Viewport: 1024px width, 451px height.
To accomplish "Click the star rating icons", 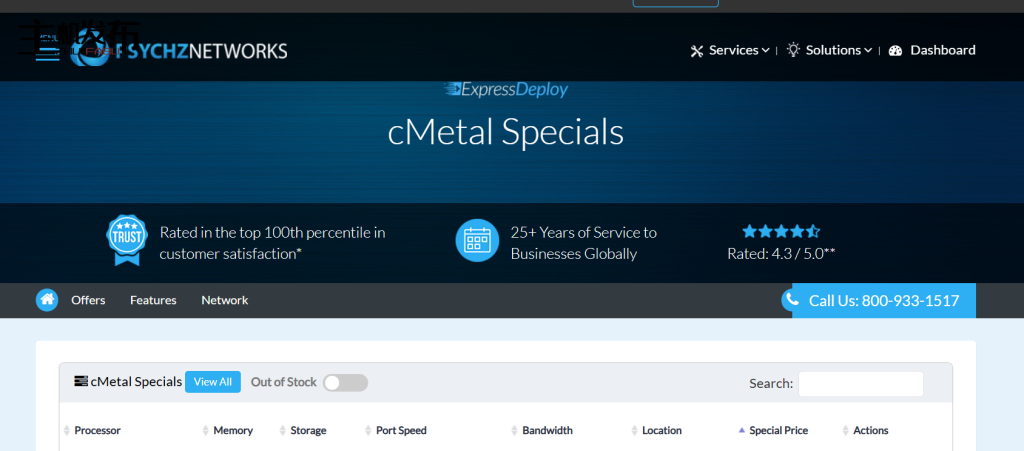I will pos(781,231).
